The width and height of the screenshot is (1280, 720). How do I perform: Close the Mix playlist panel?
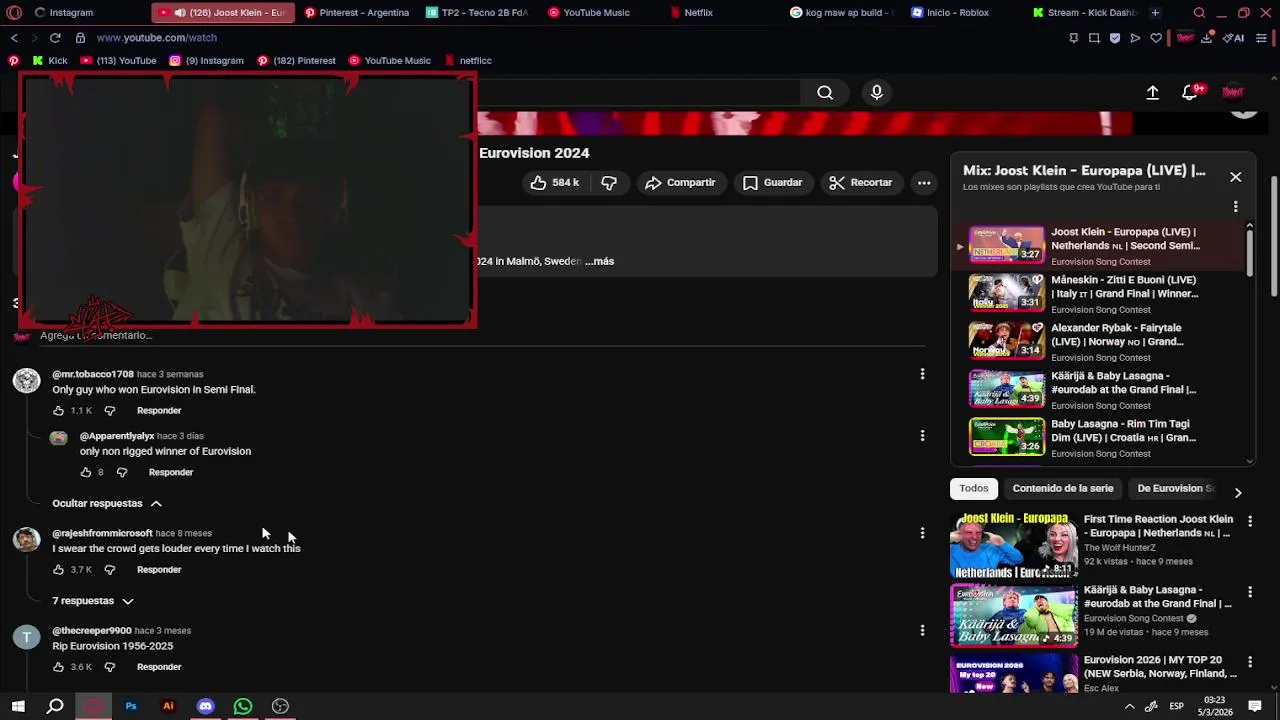(x=1236, y=177)
